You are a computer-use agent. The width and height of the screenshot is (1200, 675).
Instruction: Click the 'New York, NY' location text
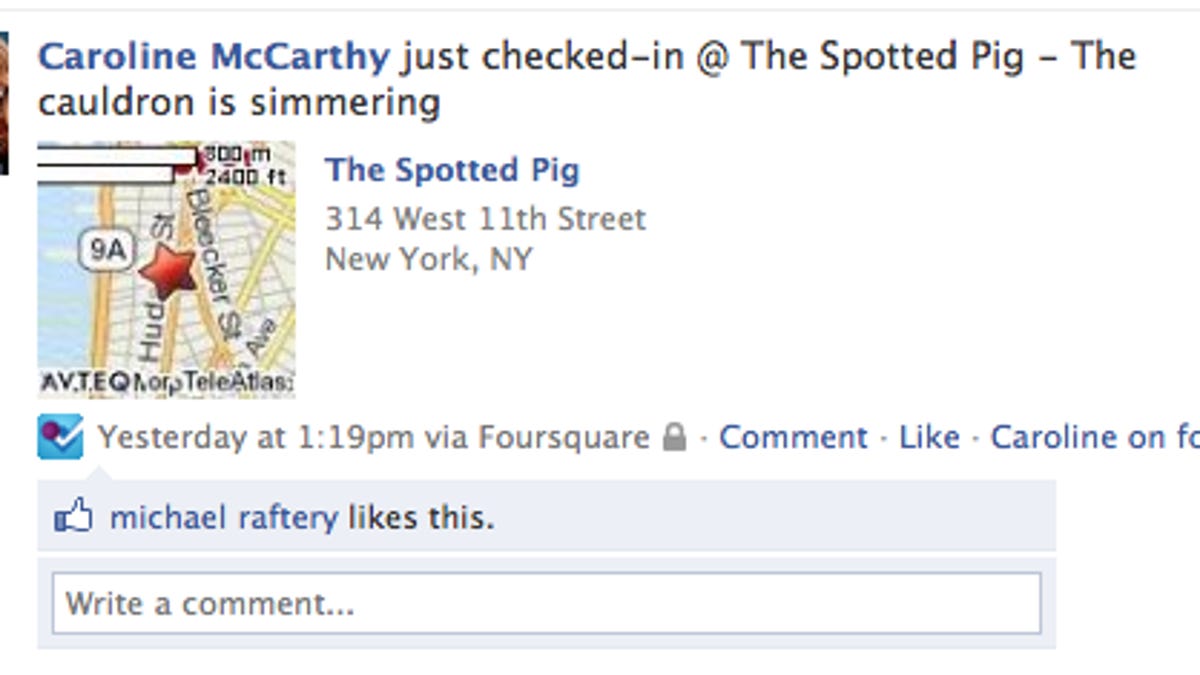(429, 260)
